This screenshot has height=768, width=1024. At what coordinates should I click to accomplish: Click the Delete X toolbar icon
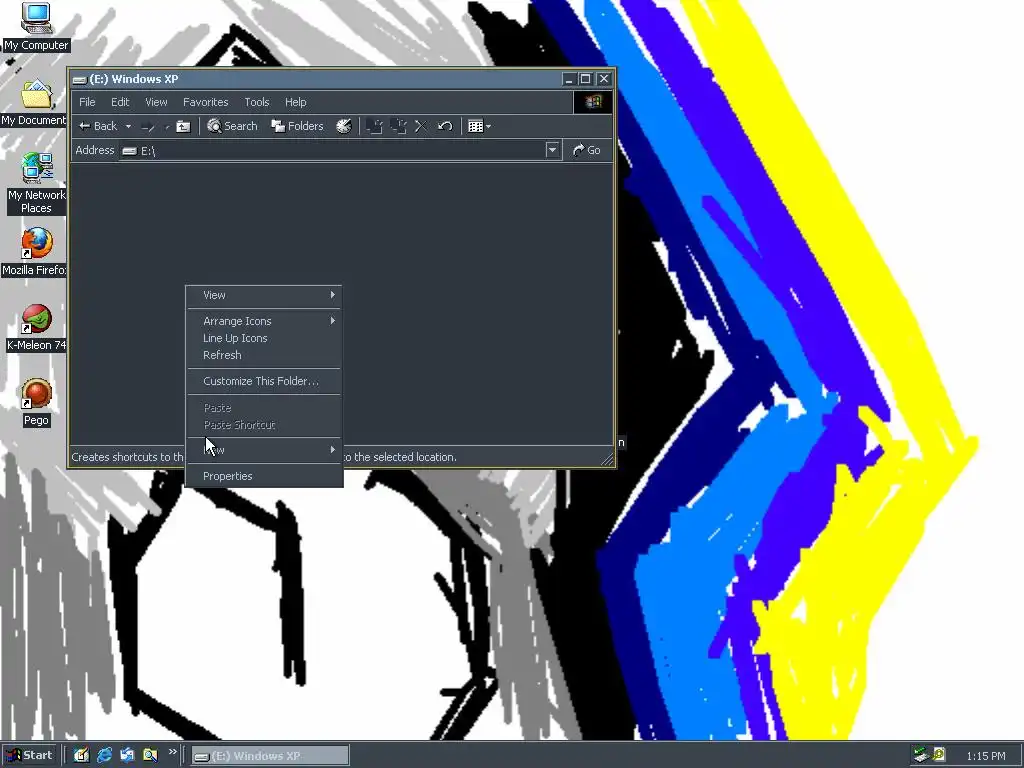421,126
